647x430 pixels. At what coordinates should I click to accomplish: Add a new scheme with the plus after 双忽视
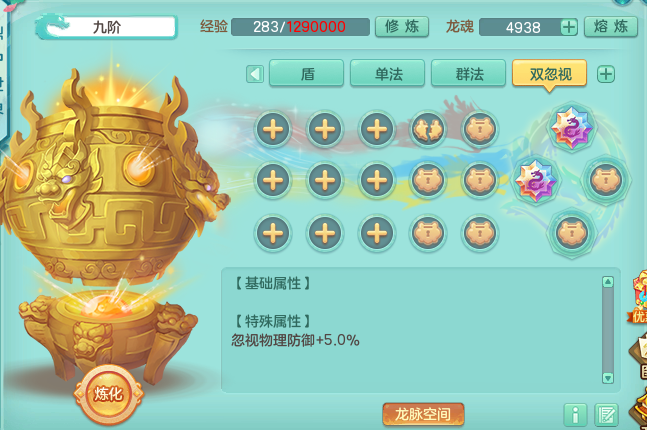[606, 74]
